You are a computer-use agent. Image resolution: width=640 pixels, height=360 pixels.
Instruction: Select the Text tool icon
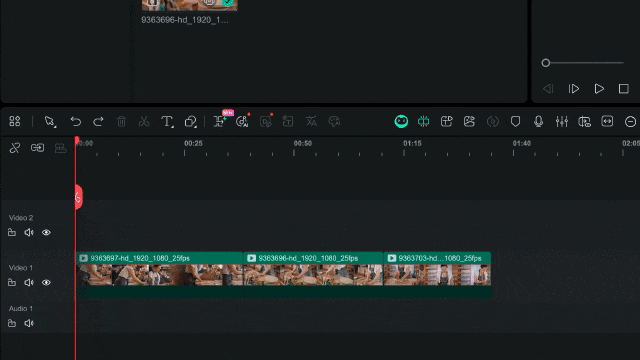click(167, 121)
